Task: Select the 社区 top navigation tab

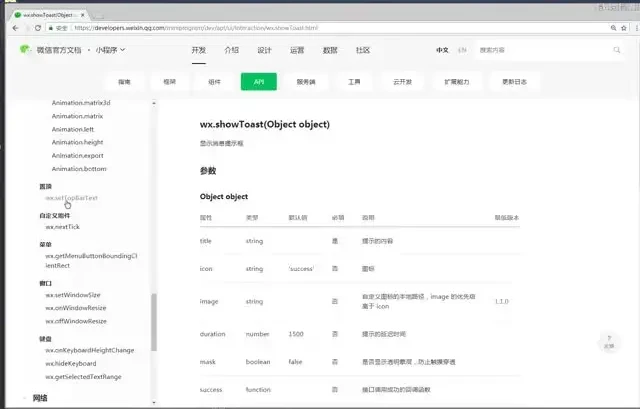Action: [362, 50]
